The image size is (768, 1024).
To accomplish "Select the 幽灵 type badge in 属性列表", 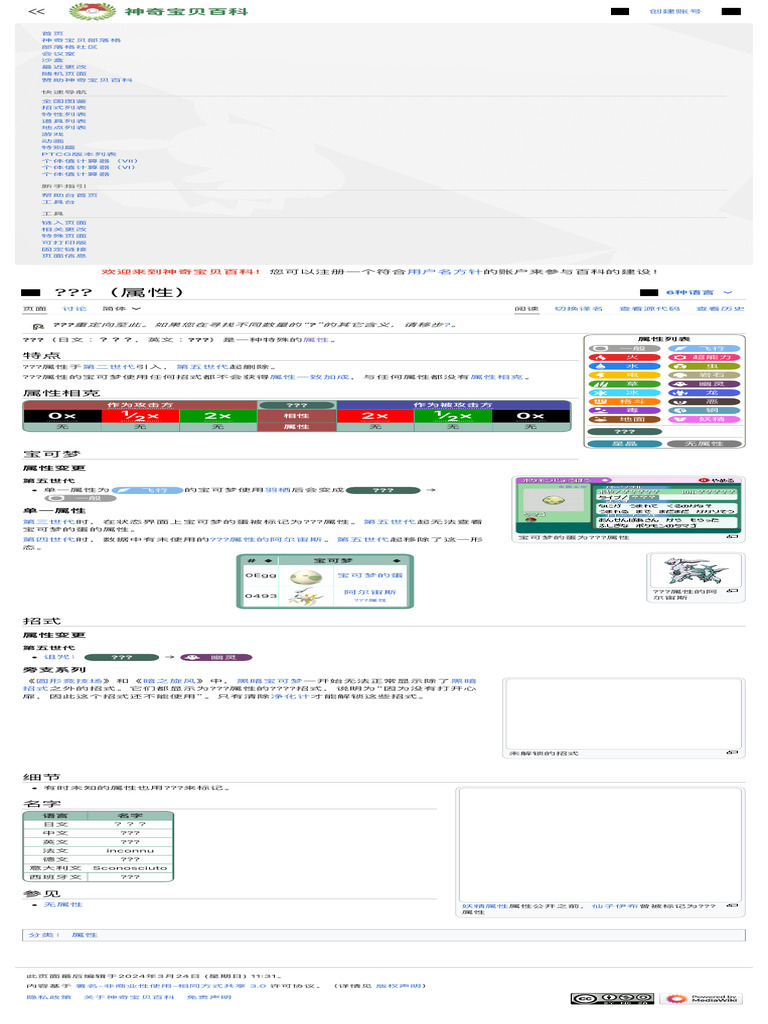I will point(705,384).
